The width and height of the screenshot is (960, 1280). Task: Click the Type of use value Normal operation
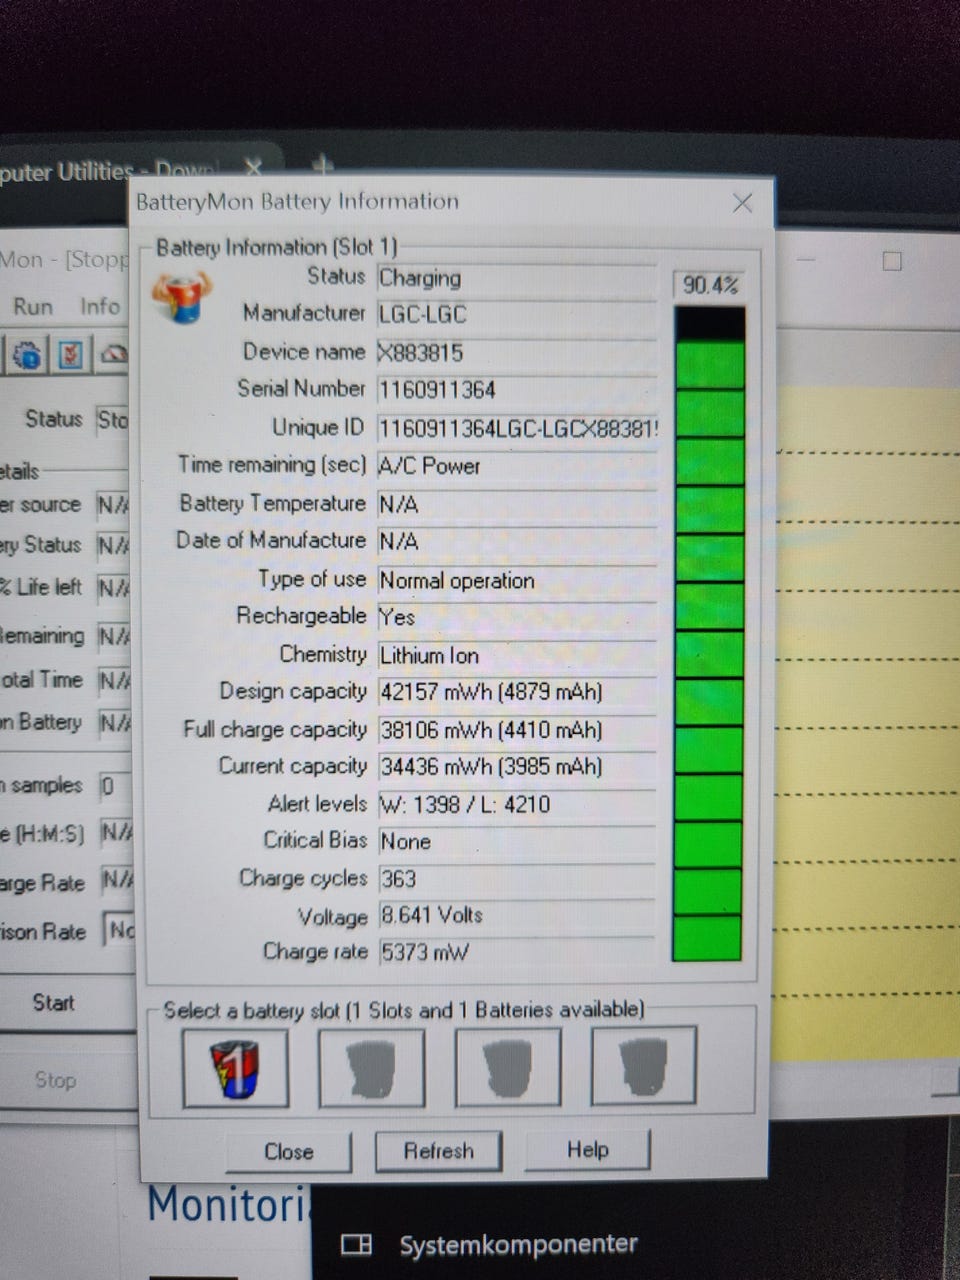(516, 580)
